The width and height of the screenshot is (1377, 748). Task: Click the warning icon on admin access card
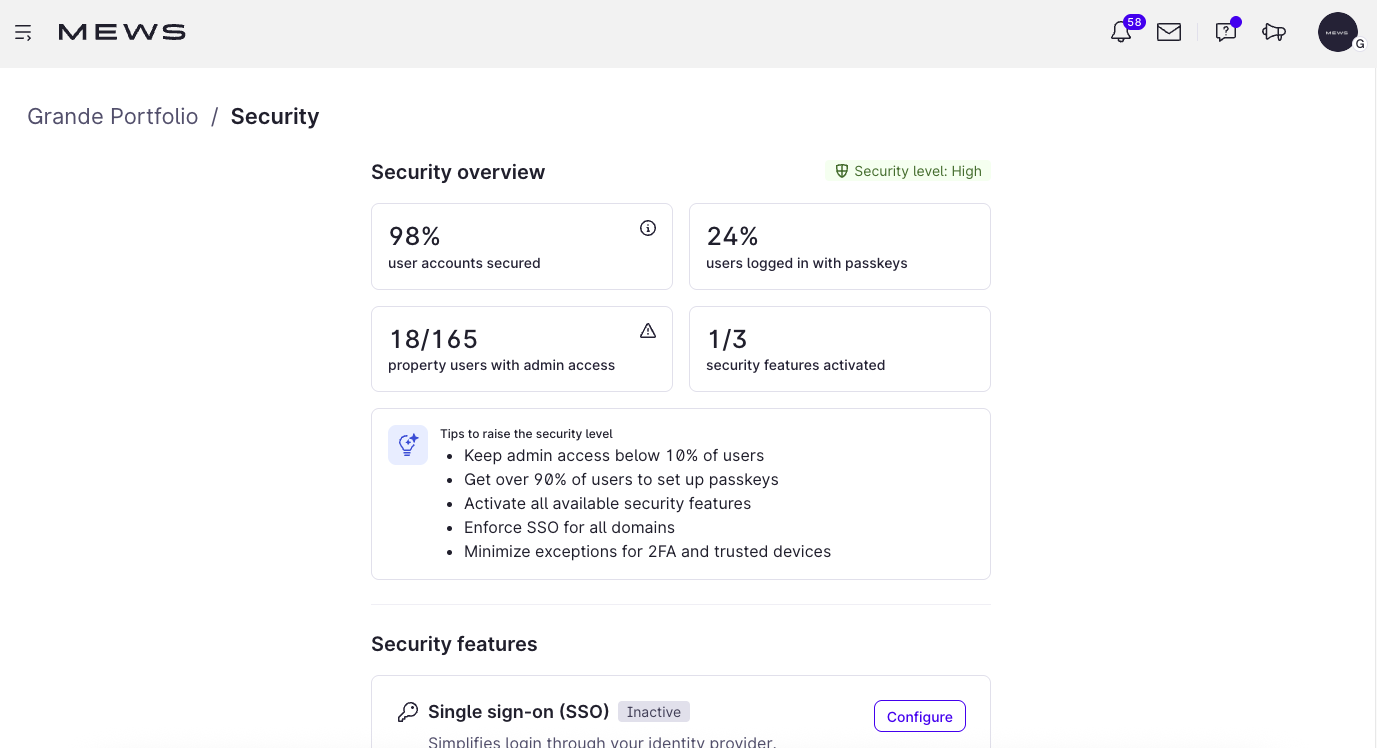point(647,330)
